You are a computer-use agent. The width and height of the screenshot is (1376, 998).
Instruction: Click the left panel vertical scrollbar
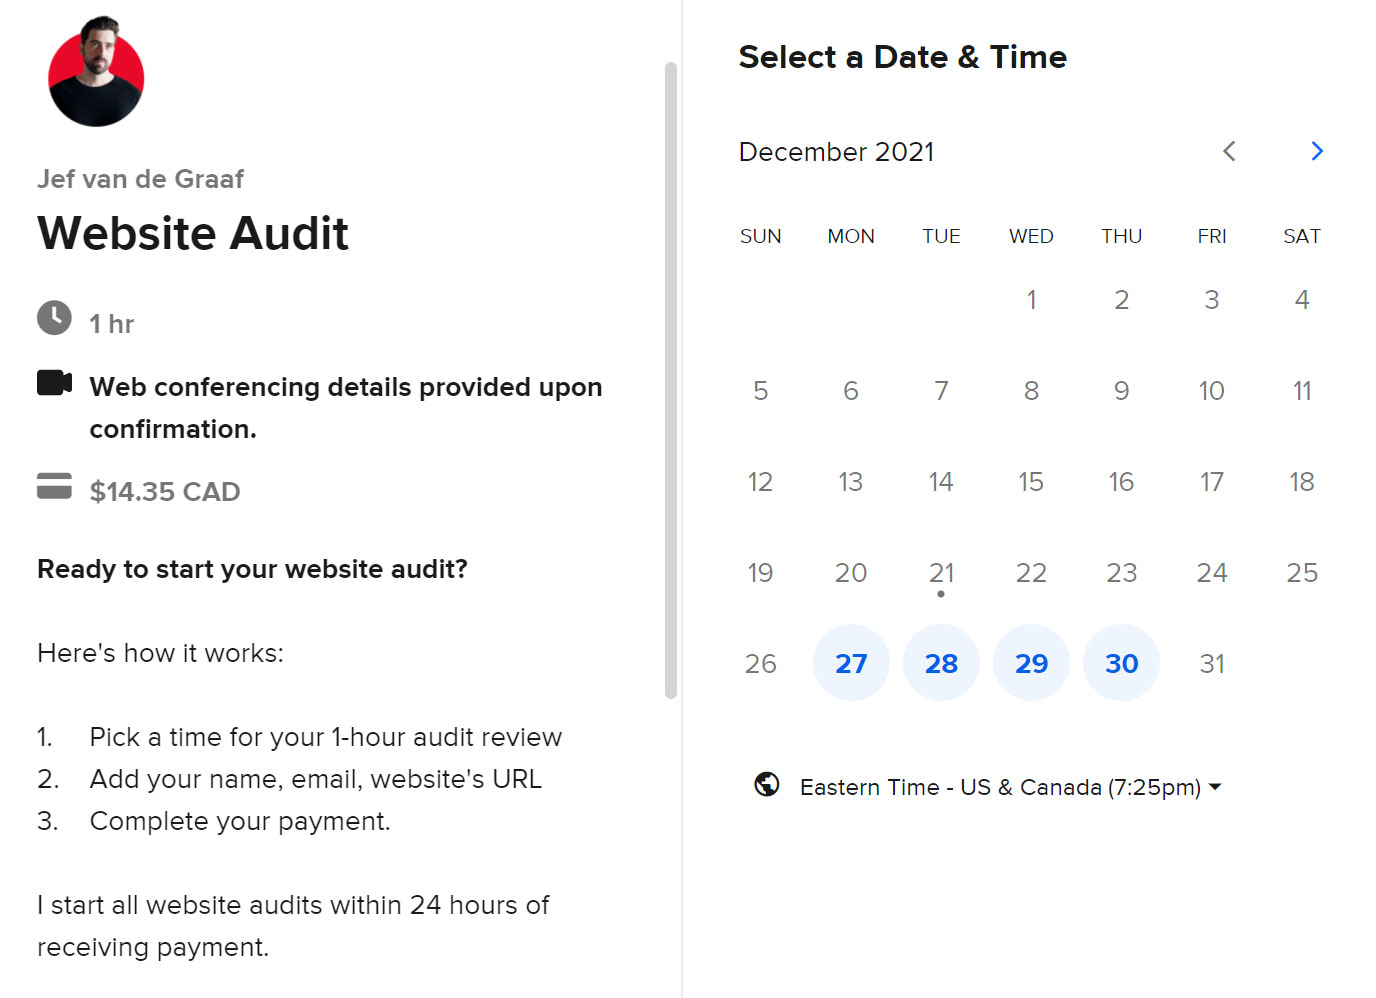pos(671,380)
